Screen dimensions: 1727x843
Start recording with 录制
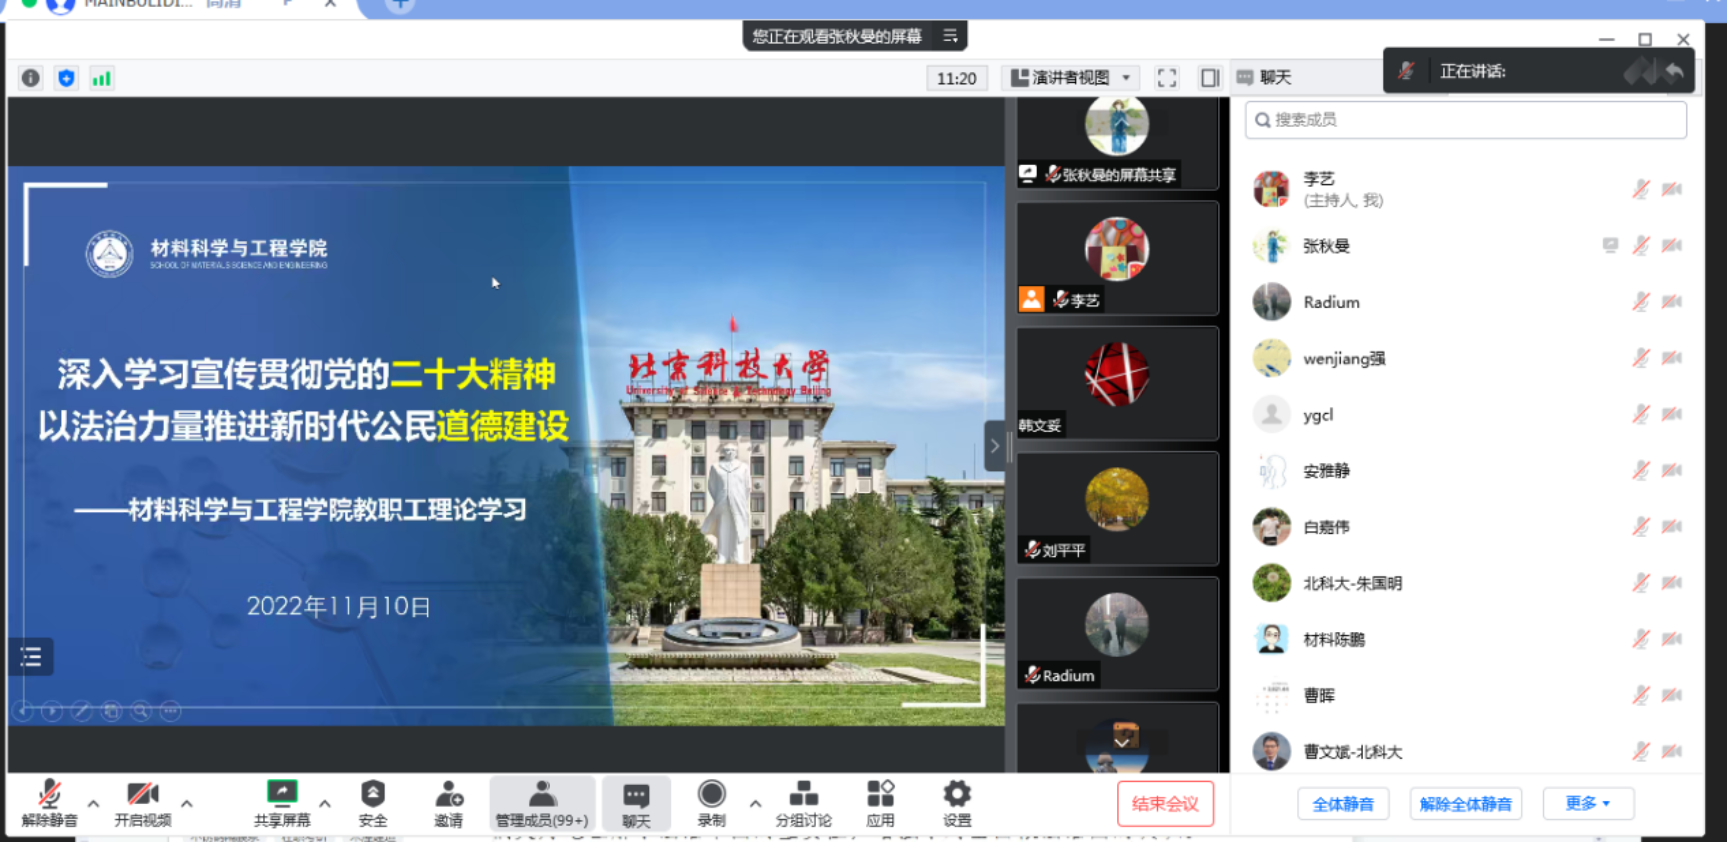tap(711, 804)
